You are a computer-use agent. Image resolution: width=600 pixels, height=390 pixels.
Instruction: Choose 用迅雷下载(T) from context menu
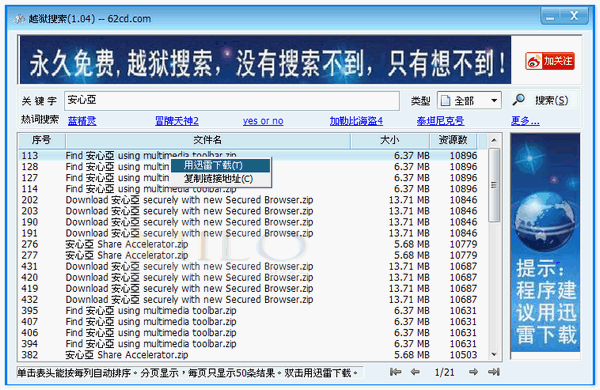(220, 165)
